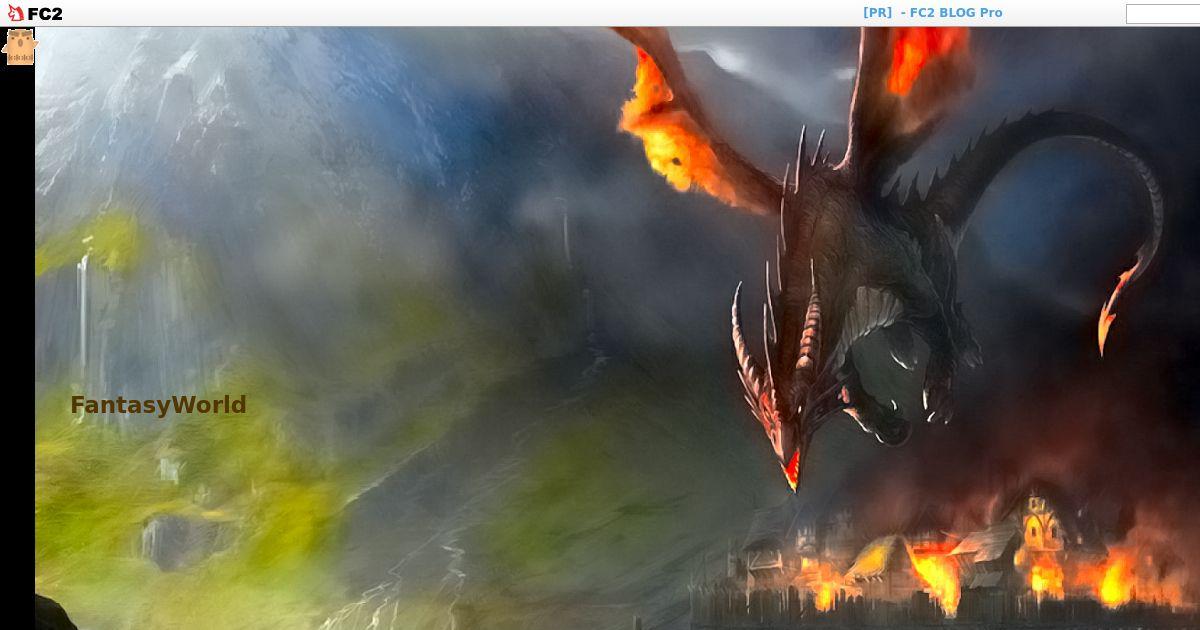
Task: Follow the [PR] link in header
Action: tap(877, 13)
